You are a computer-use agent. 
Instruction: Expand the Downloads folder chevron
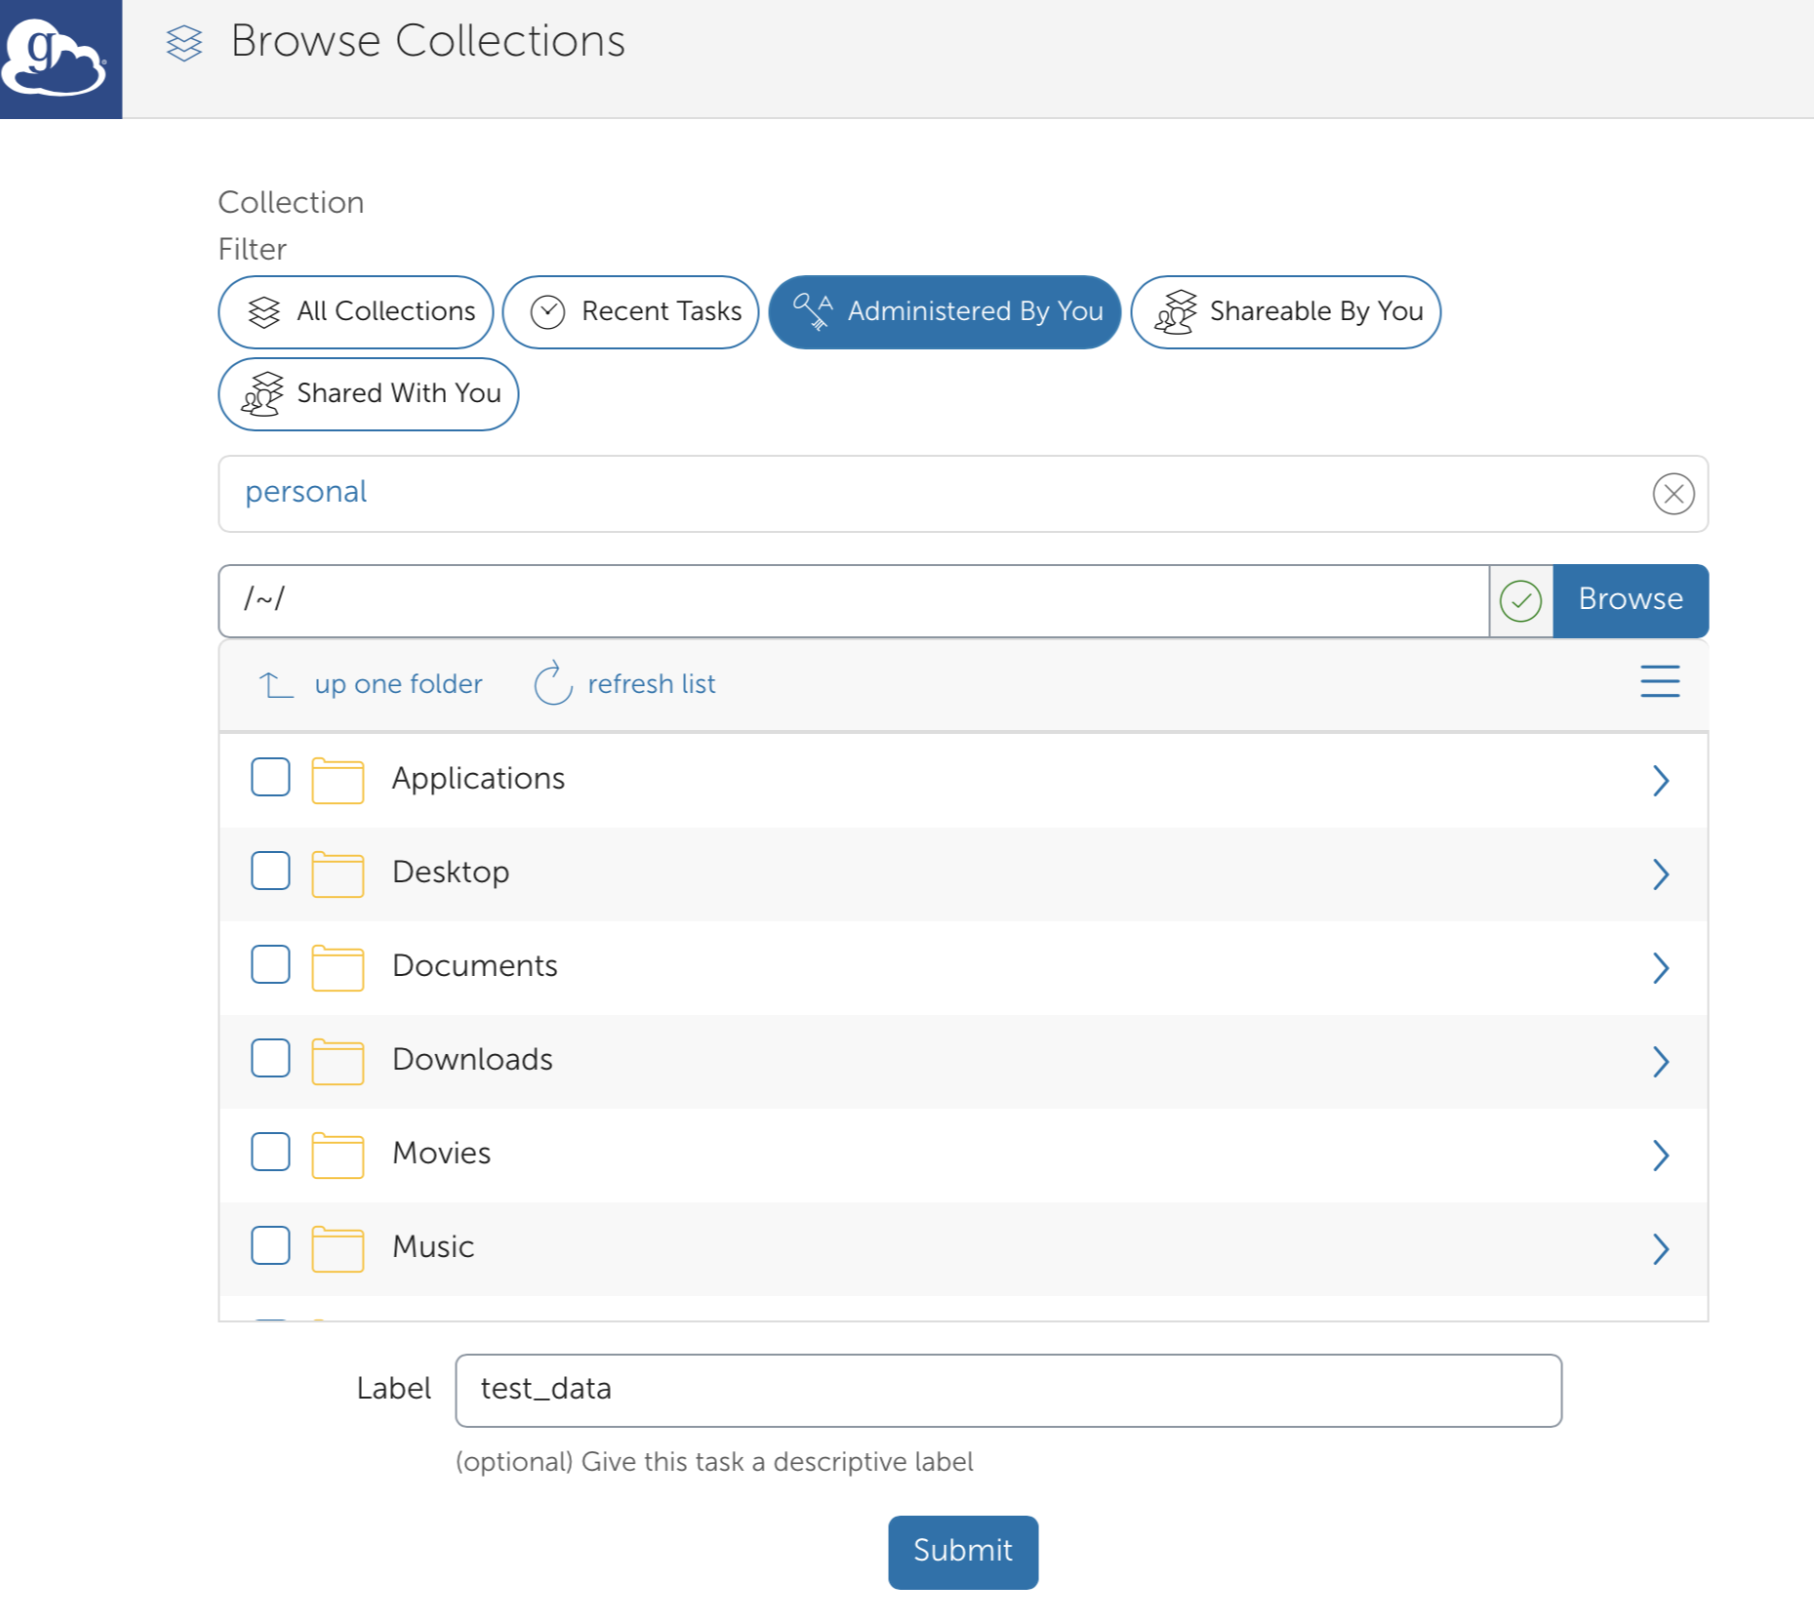point(1661,1061)
